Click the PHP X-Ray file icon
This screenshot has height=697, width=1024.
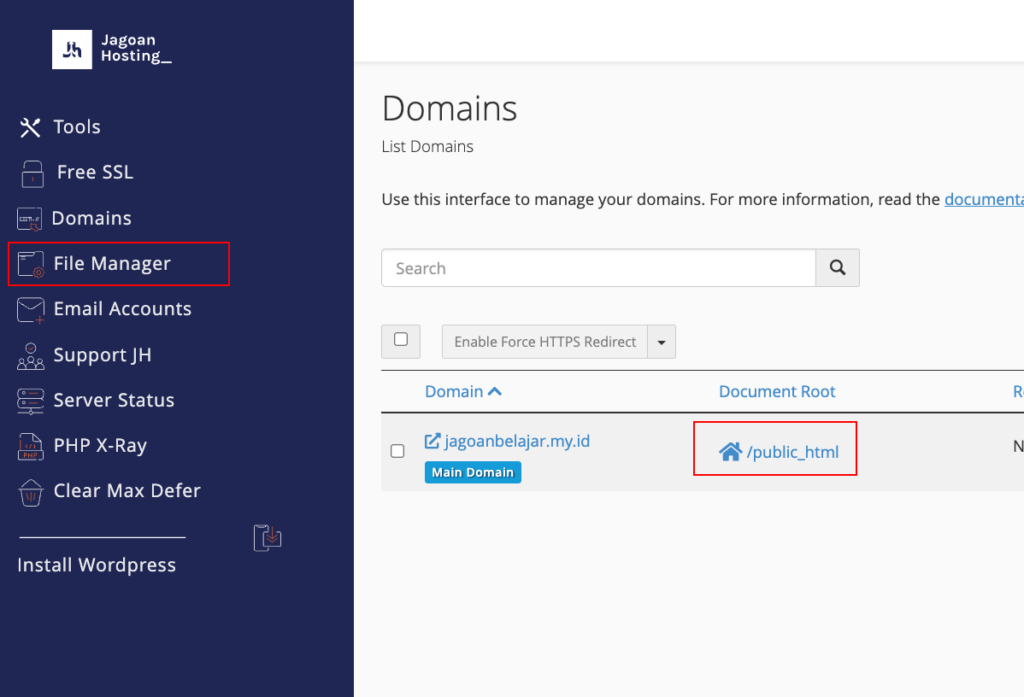tap(31, 446)
